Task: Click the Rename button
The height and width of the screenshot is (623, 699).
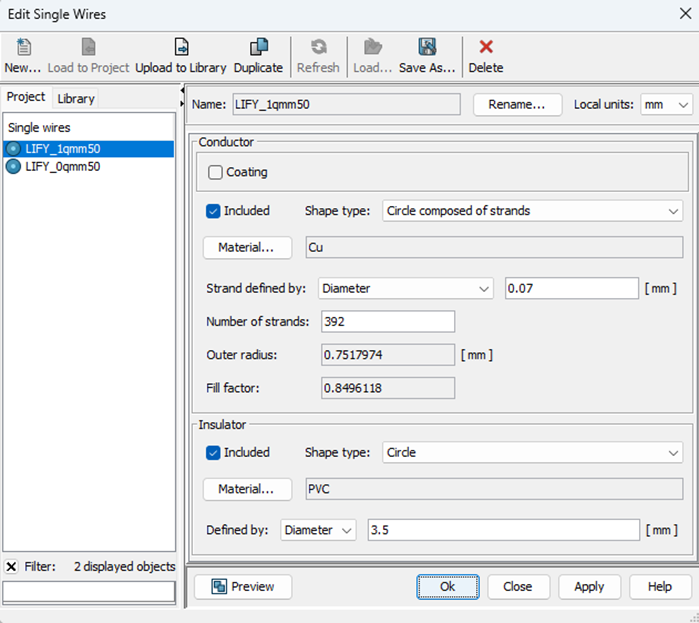Action: (515, 105)
